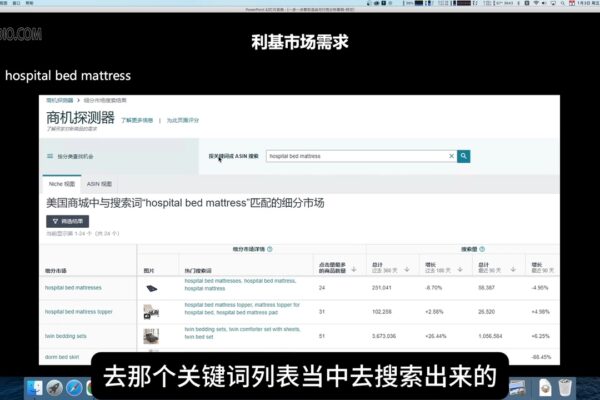Screen dimensions: 600x400
Task: Click top search terms for hospital bed mattresses
Action: click(240, 284)
